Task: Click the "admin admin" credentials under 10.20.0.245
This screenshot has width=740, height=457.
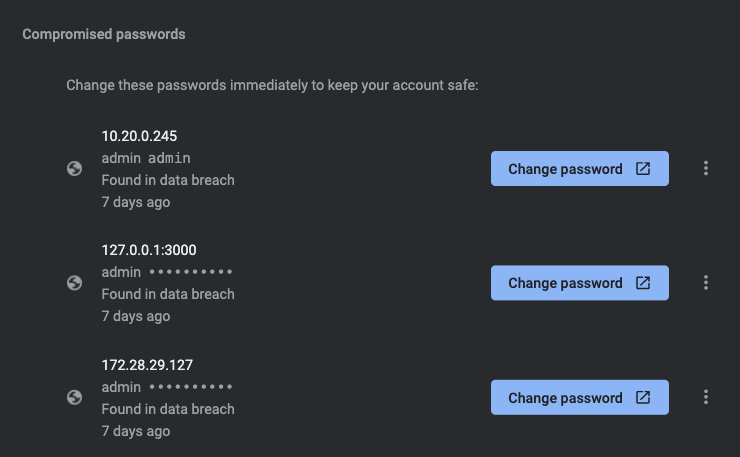Action: (146, 158)
